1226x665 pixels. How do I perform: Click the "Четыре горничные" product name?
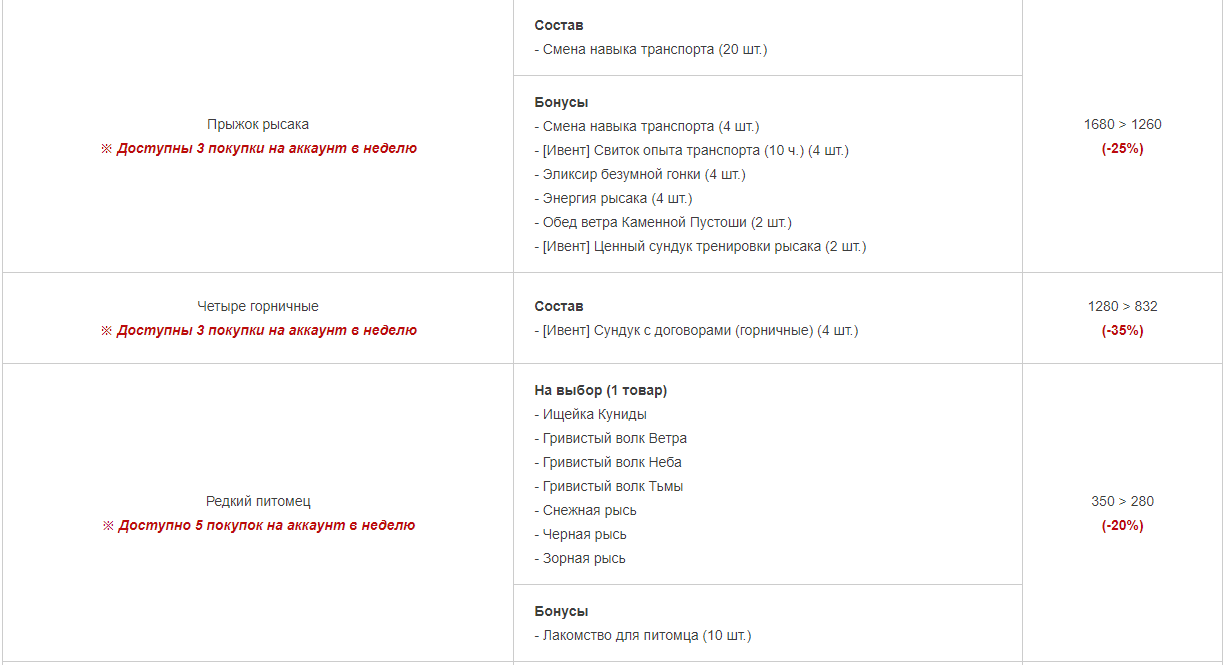258,307
